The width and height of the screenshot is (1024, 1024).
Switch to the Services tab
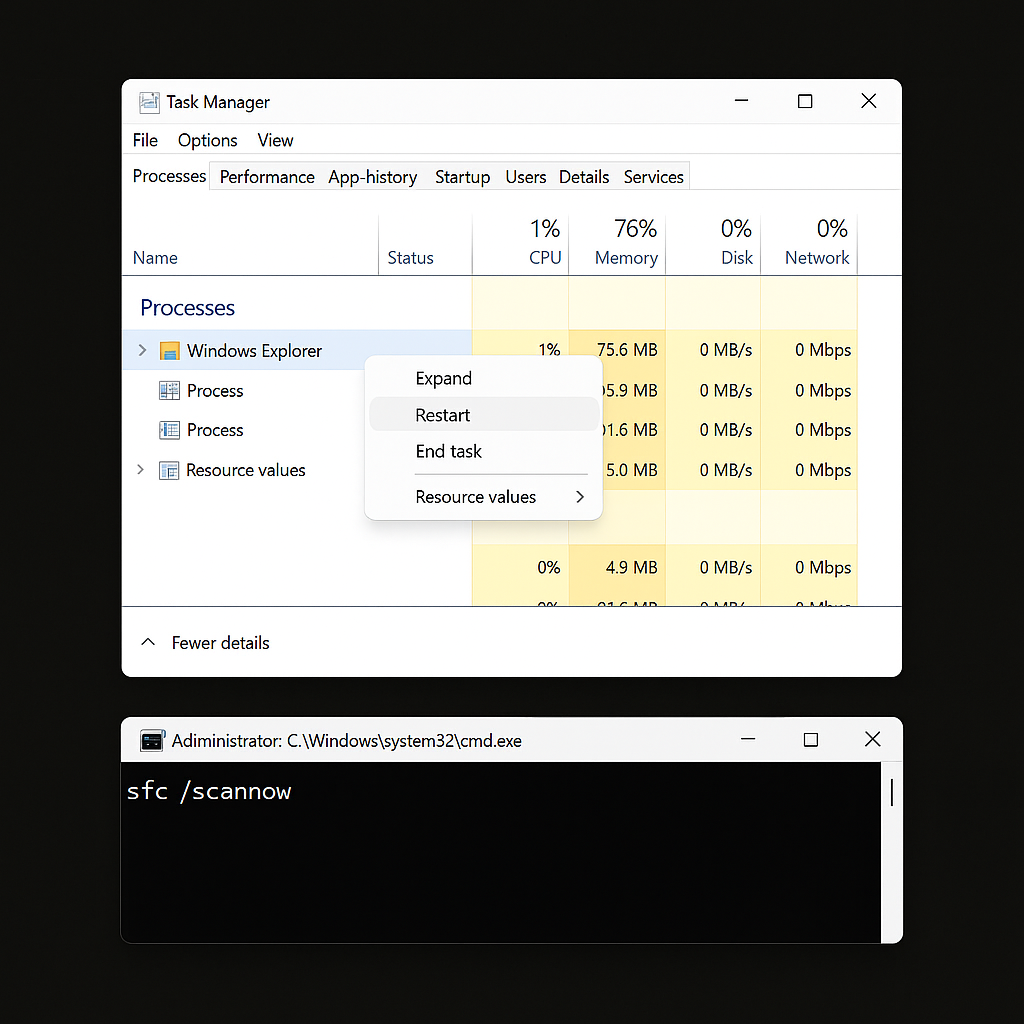pyautogui.click(x=654, y=177)
